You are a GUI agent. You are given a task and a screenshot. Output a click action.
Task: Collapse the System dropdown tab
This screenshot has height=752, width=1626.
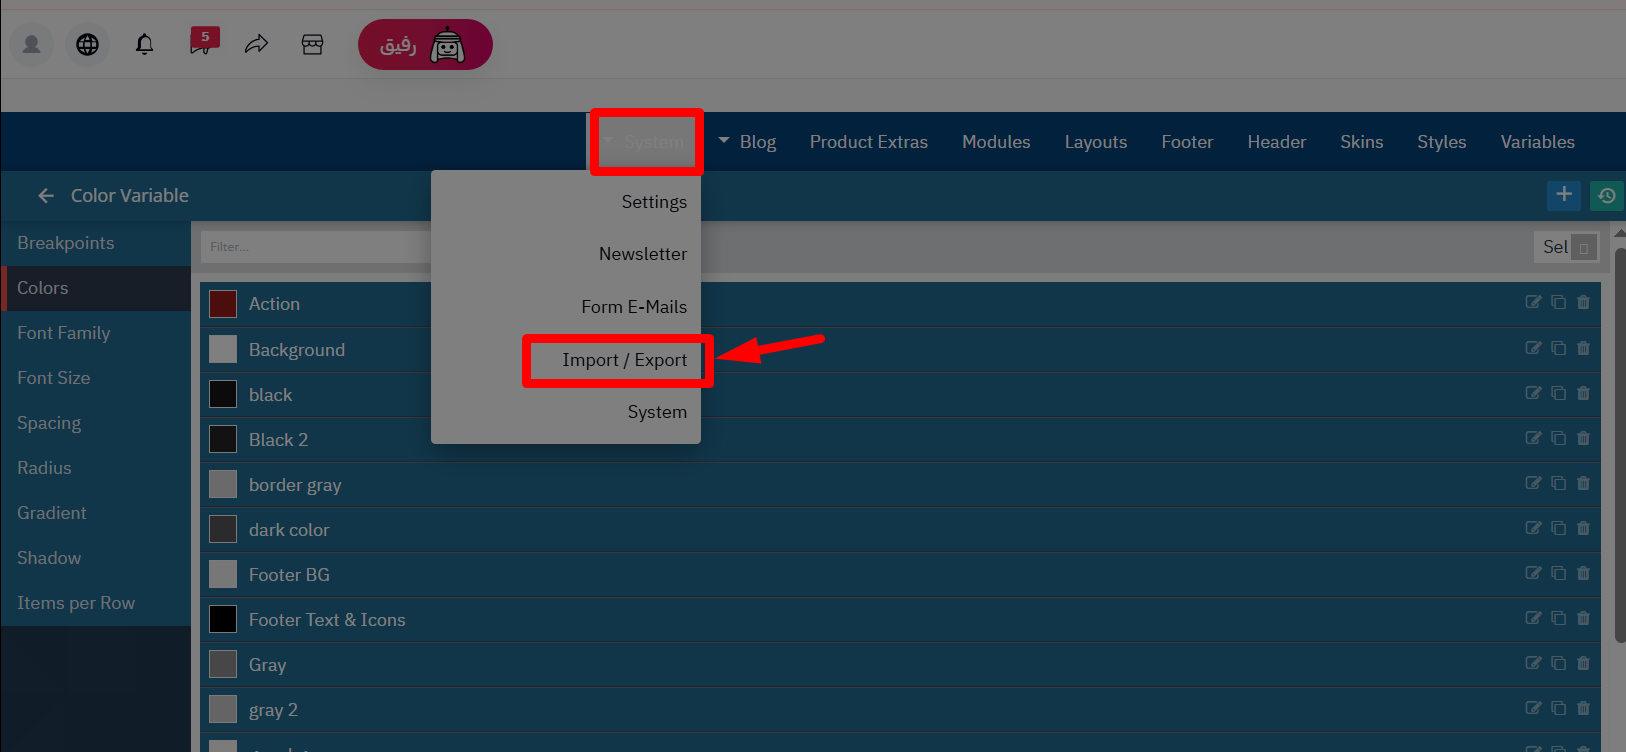[645, 142]
